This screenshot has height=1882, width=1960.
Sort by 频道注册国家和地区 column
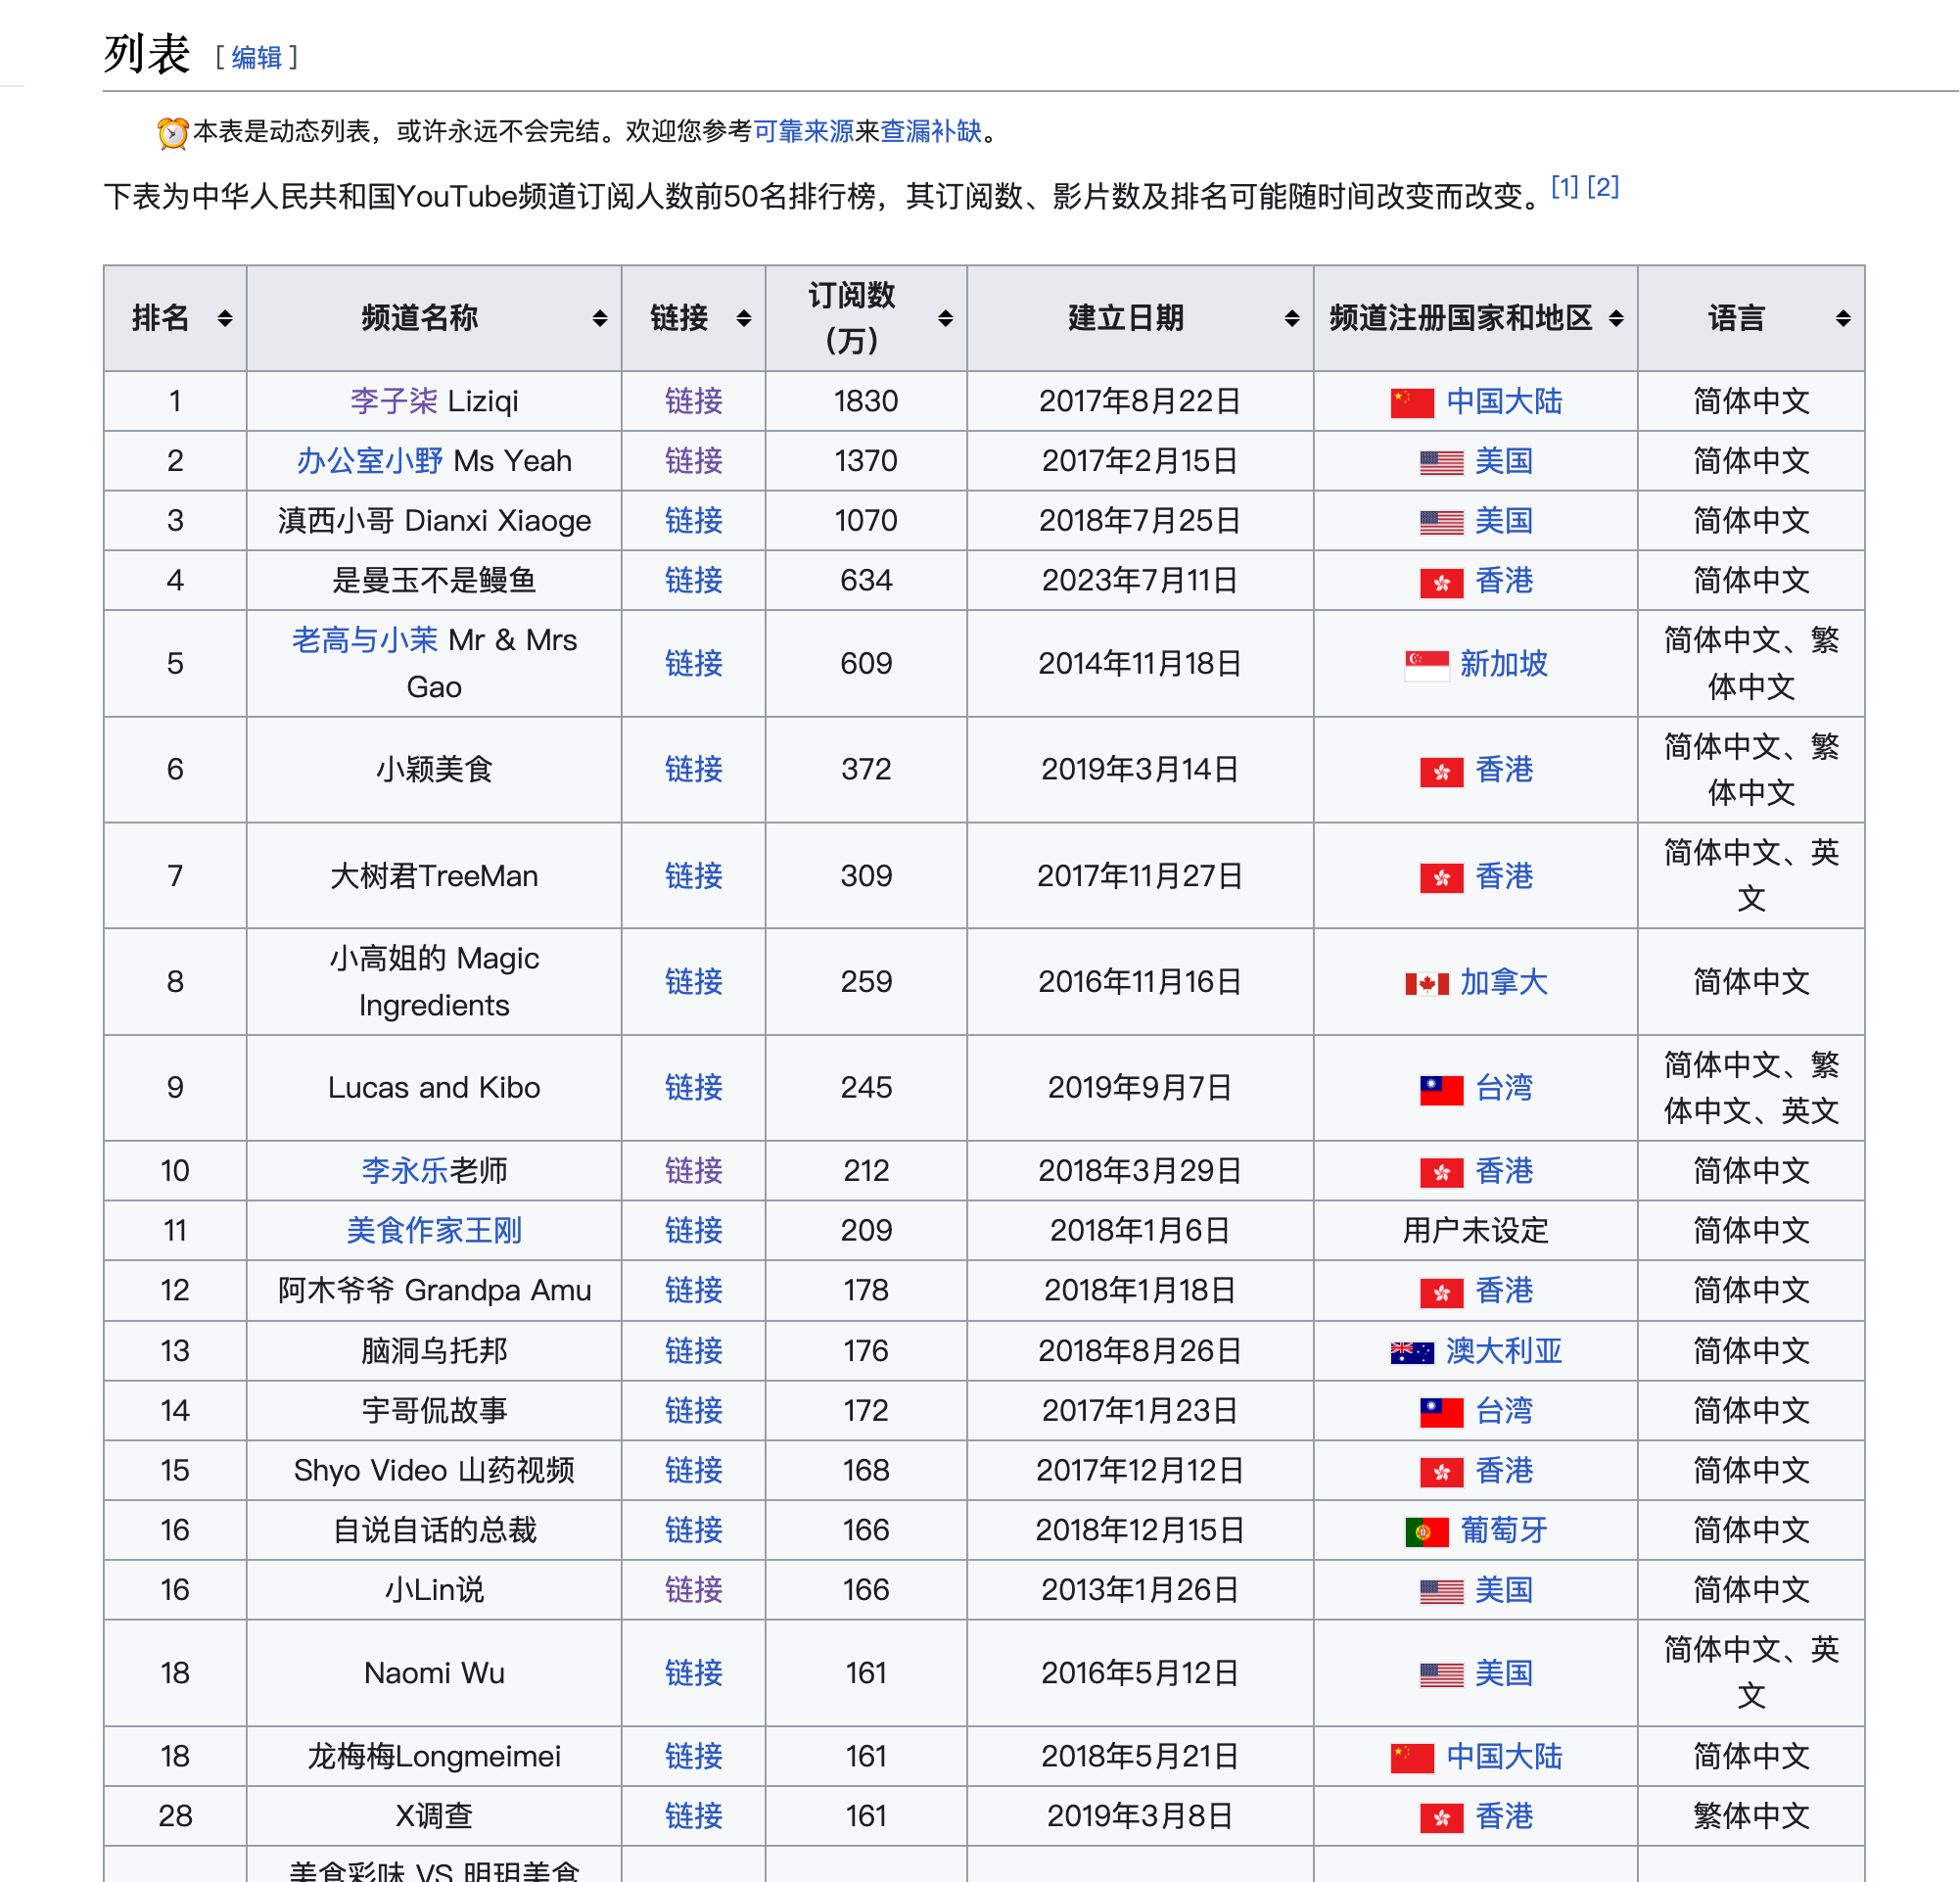point(1616,318)
